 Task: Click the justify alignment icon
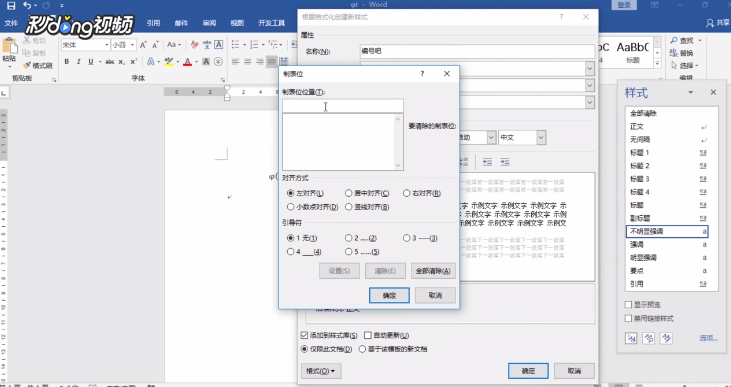(x=271, y=62)
